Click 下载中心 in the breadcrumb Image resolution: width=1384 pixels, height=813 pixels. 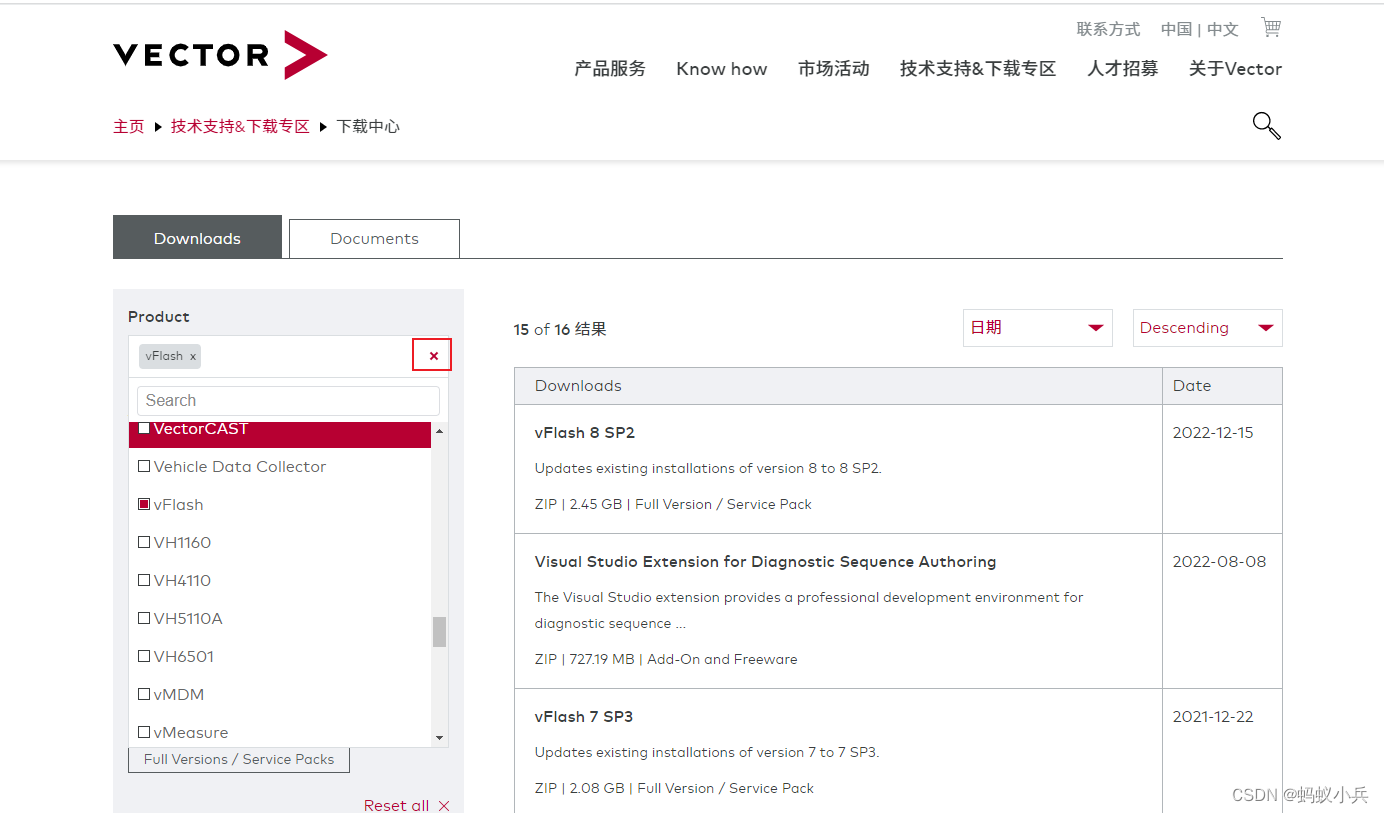(368, 127)
